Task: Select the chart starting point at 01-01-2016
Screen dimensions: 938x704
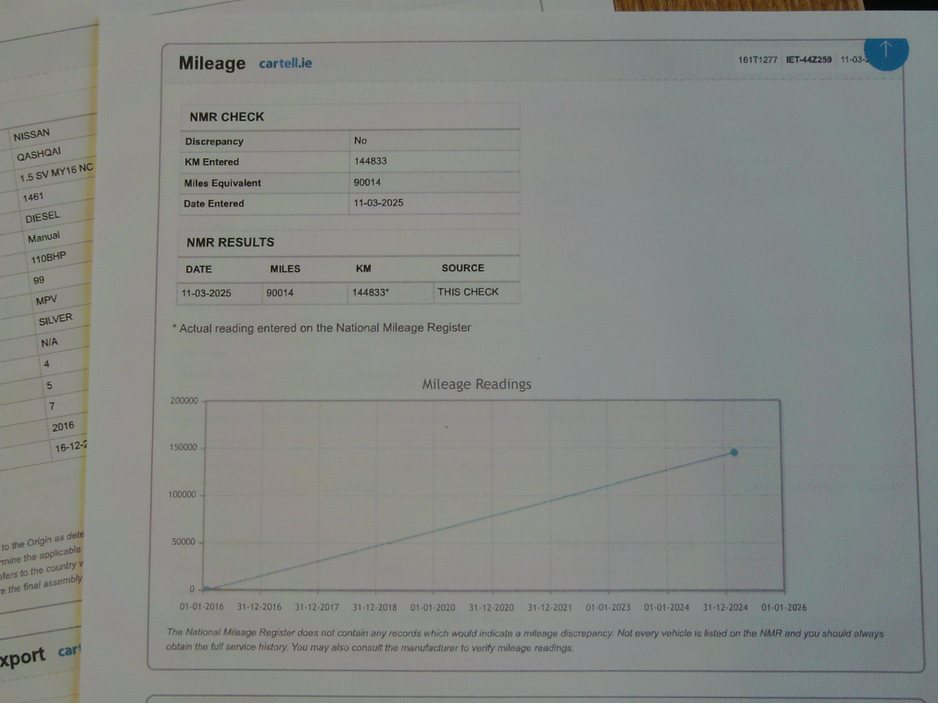Action: [207, 589]
